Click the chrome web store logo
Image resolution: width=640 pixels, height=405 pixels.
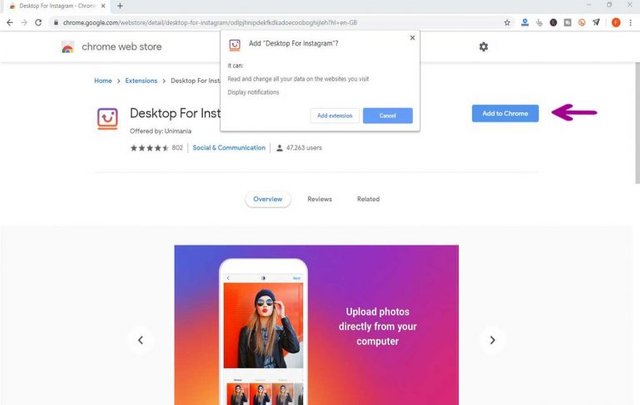click(68, 47)
